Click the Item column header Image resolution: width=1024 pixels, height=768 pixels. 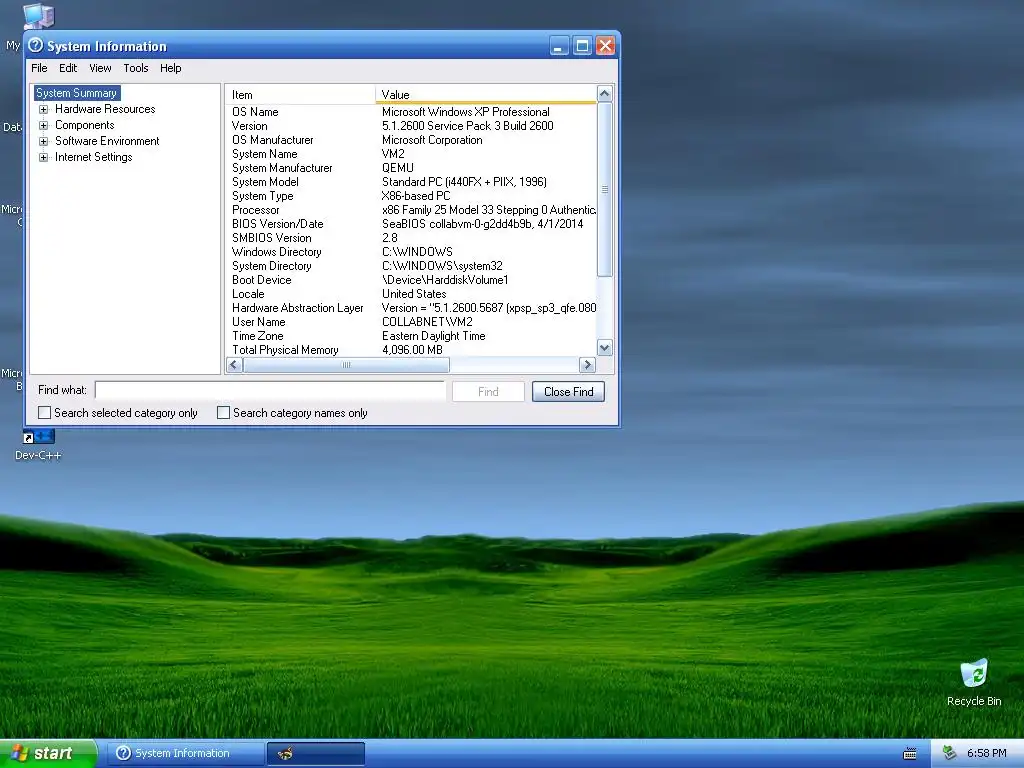[x=300, y=95]
